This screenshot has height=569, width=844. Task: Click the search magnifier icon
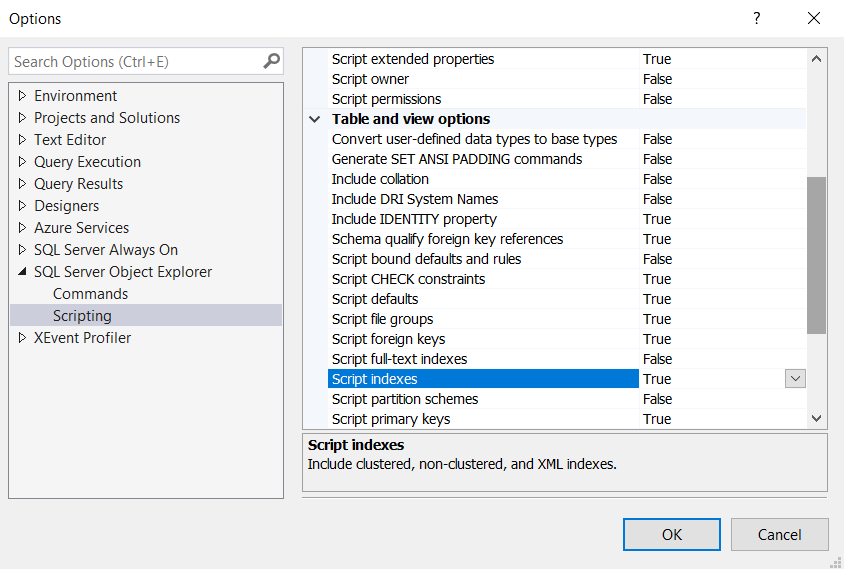click(271, 61)
